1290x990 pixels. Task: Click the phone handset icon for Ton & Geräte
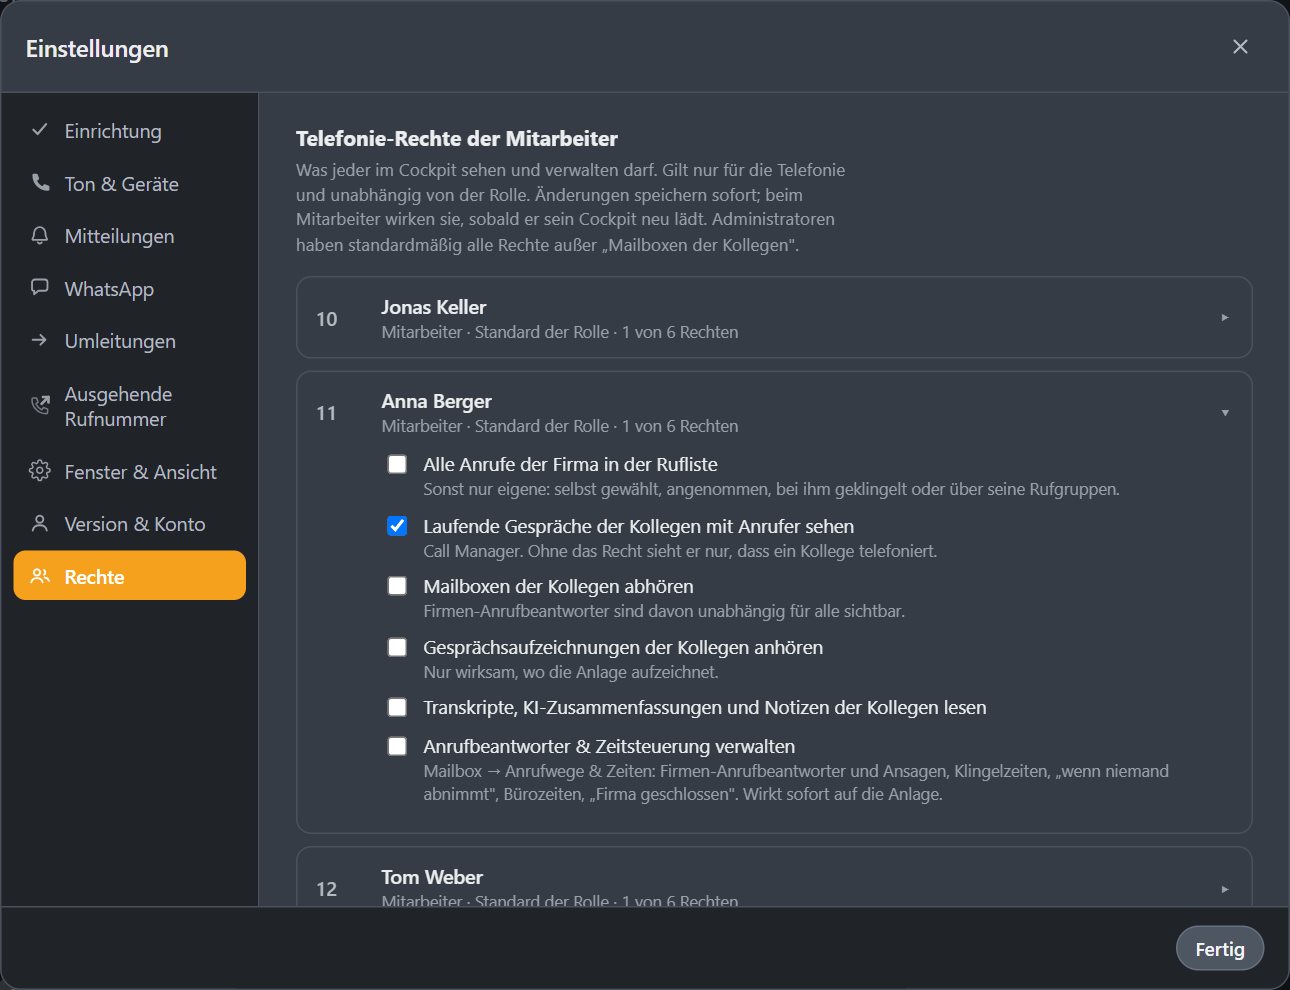pyautogui.click(x=40, y=183)
